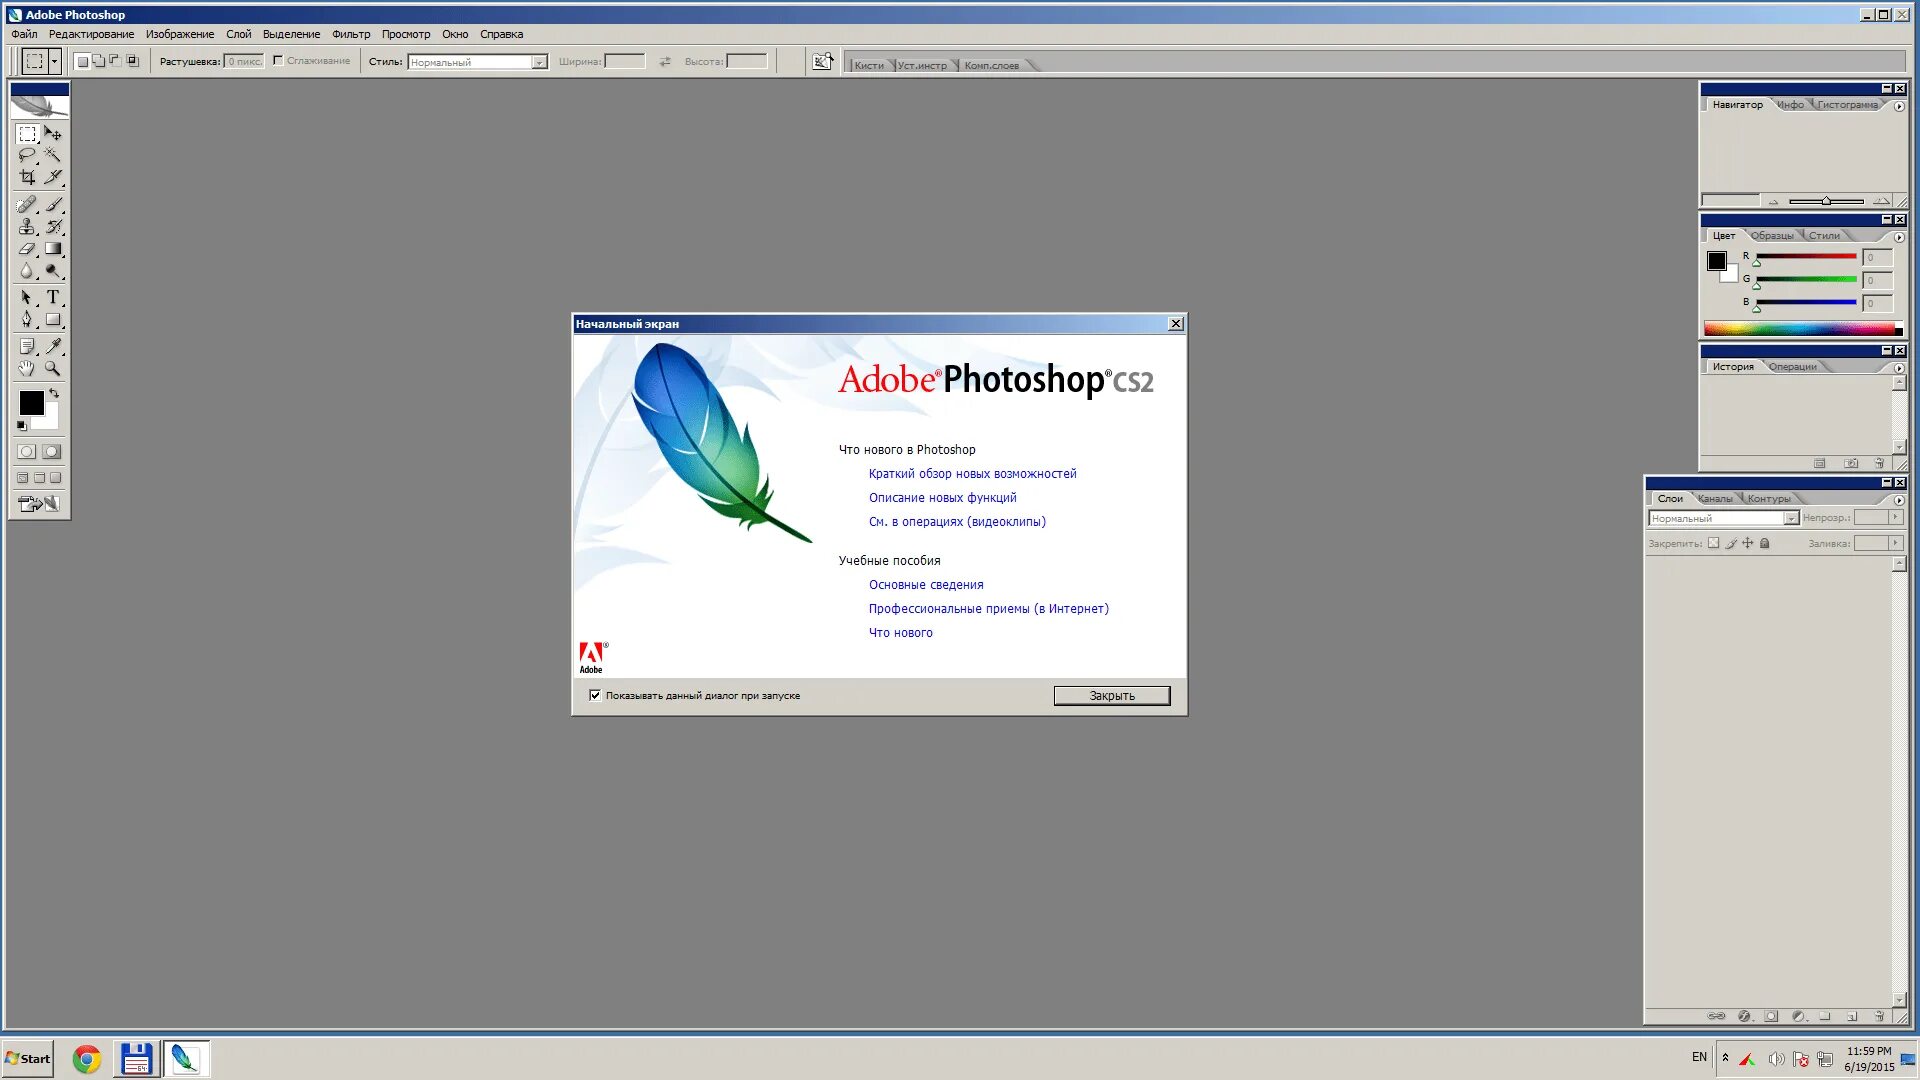Select the Crop tool
The height and width of the screenshot is (1080, 1920).
click(x=27, y=177)
